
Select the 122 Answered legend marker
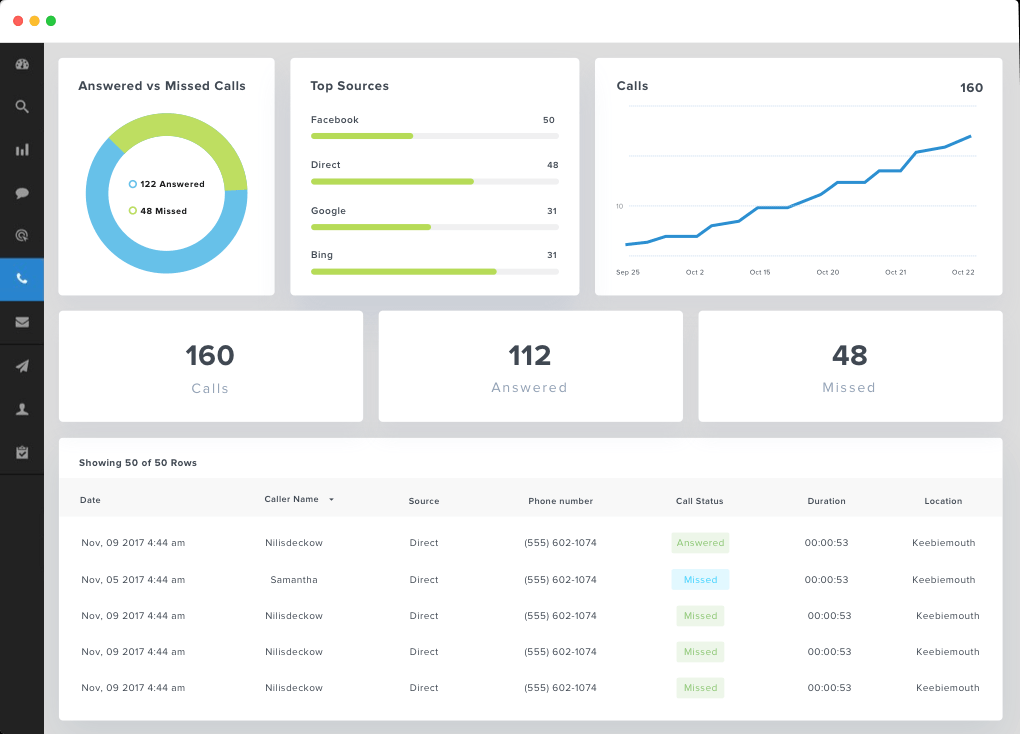[x=133, y=184]
